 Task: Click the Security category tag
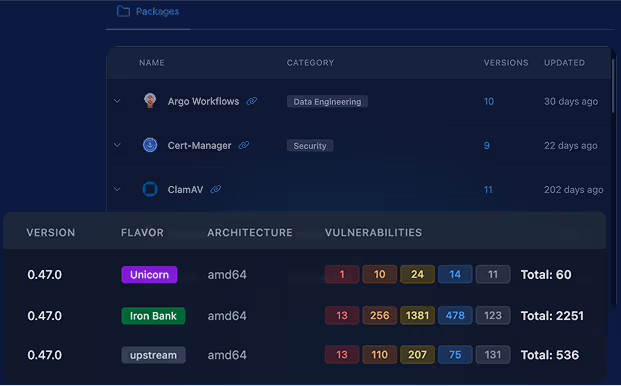(310, 146)
